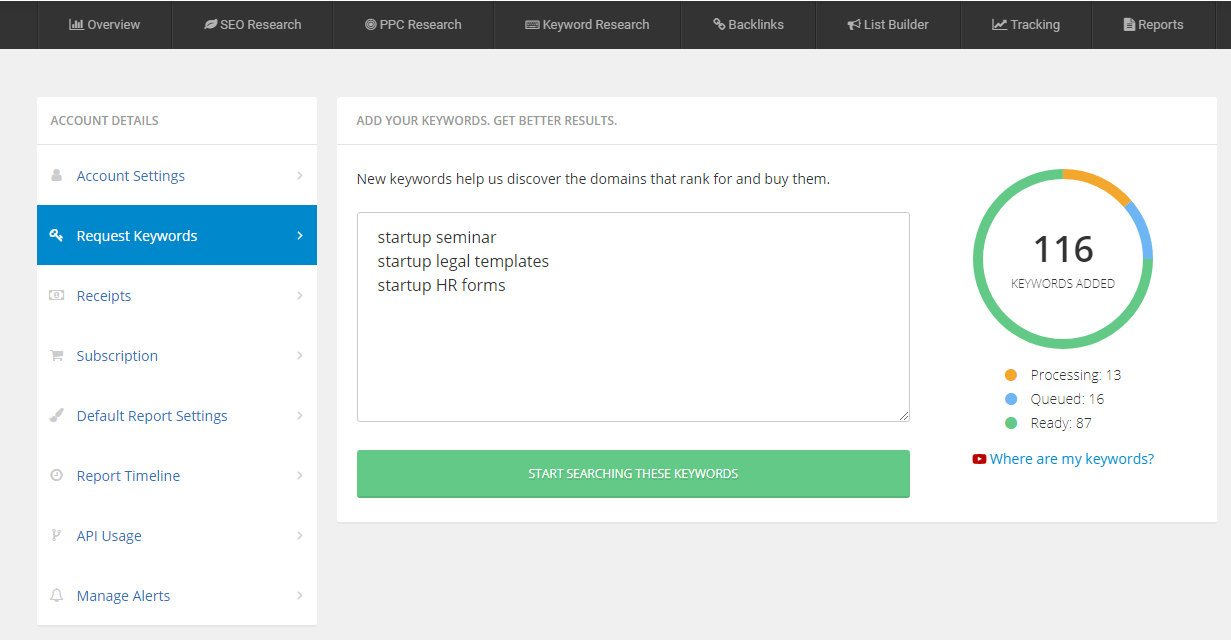Click the 'Queued: 16' legend text
Image resolution: width=1231 pixels, height=640 pixels.
pyautogui.click(x=1067, y=399)
